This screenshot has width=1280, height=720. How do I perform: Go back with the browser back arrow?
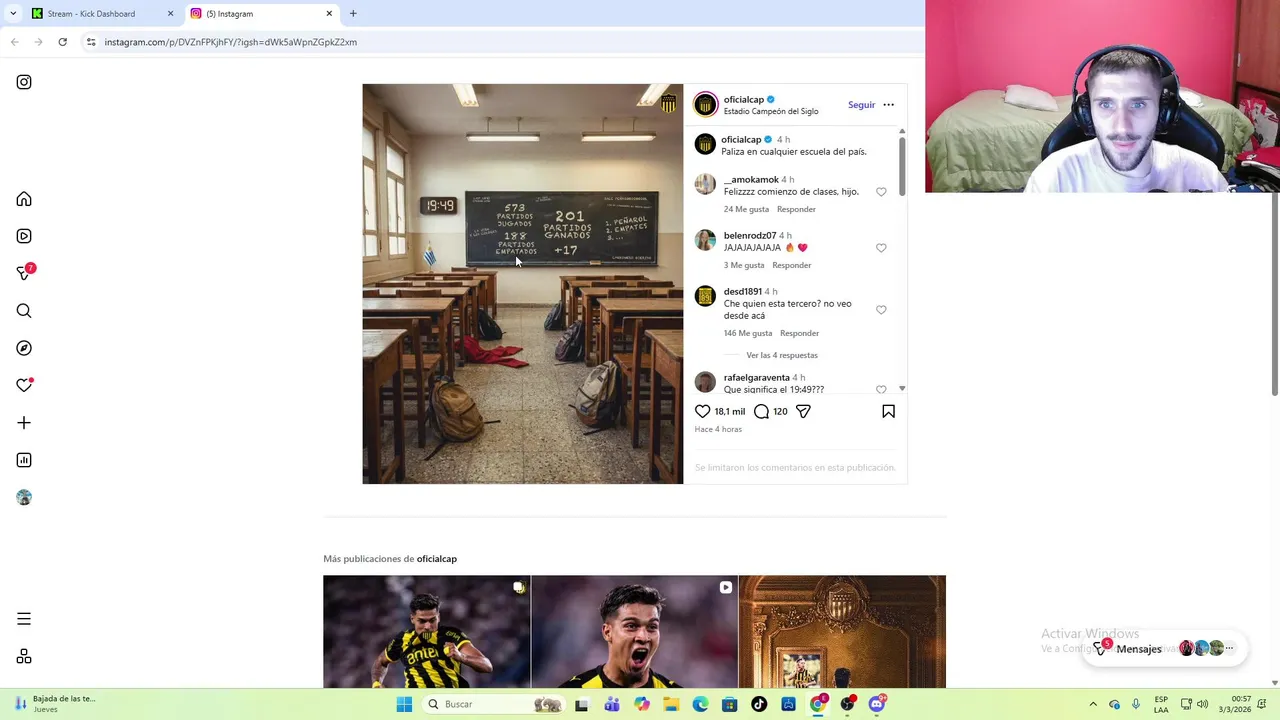(x=14, y=42)
